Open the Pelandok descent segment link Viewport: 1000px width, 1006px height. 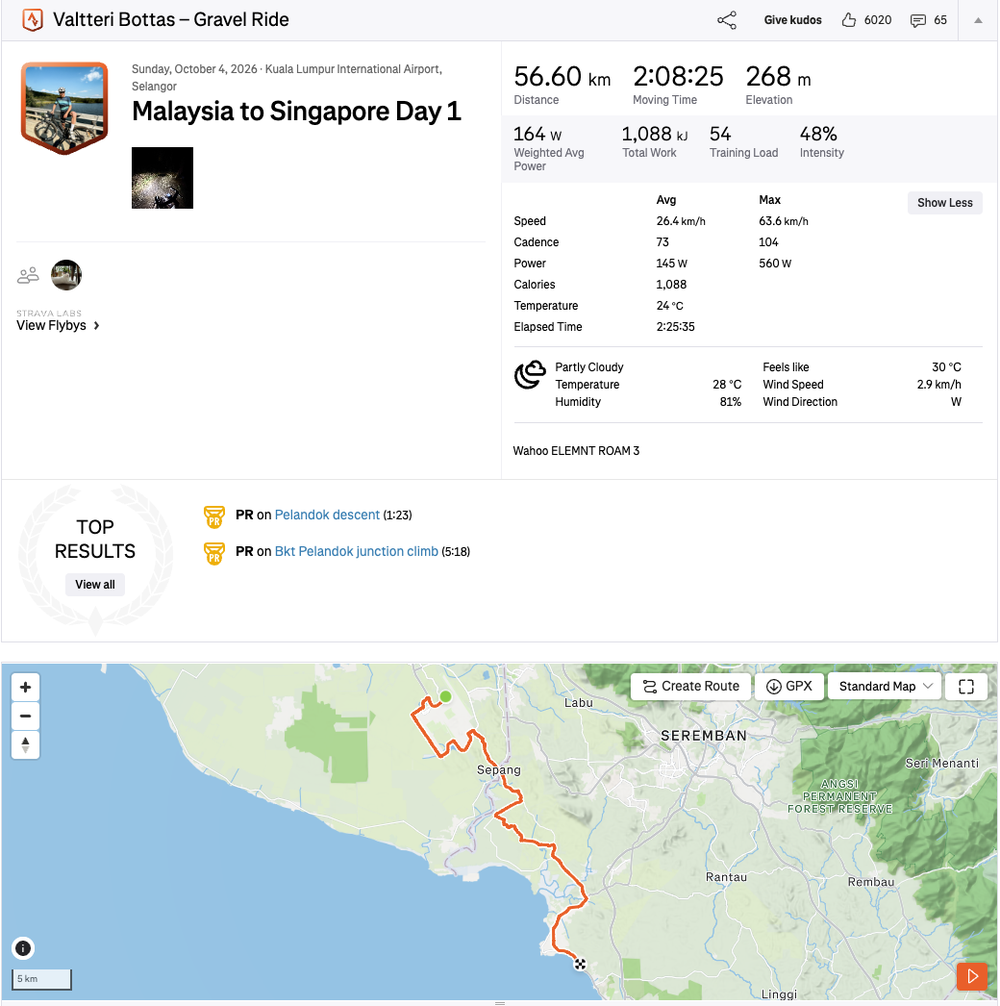(x=327, y=515)
